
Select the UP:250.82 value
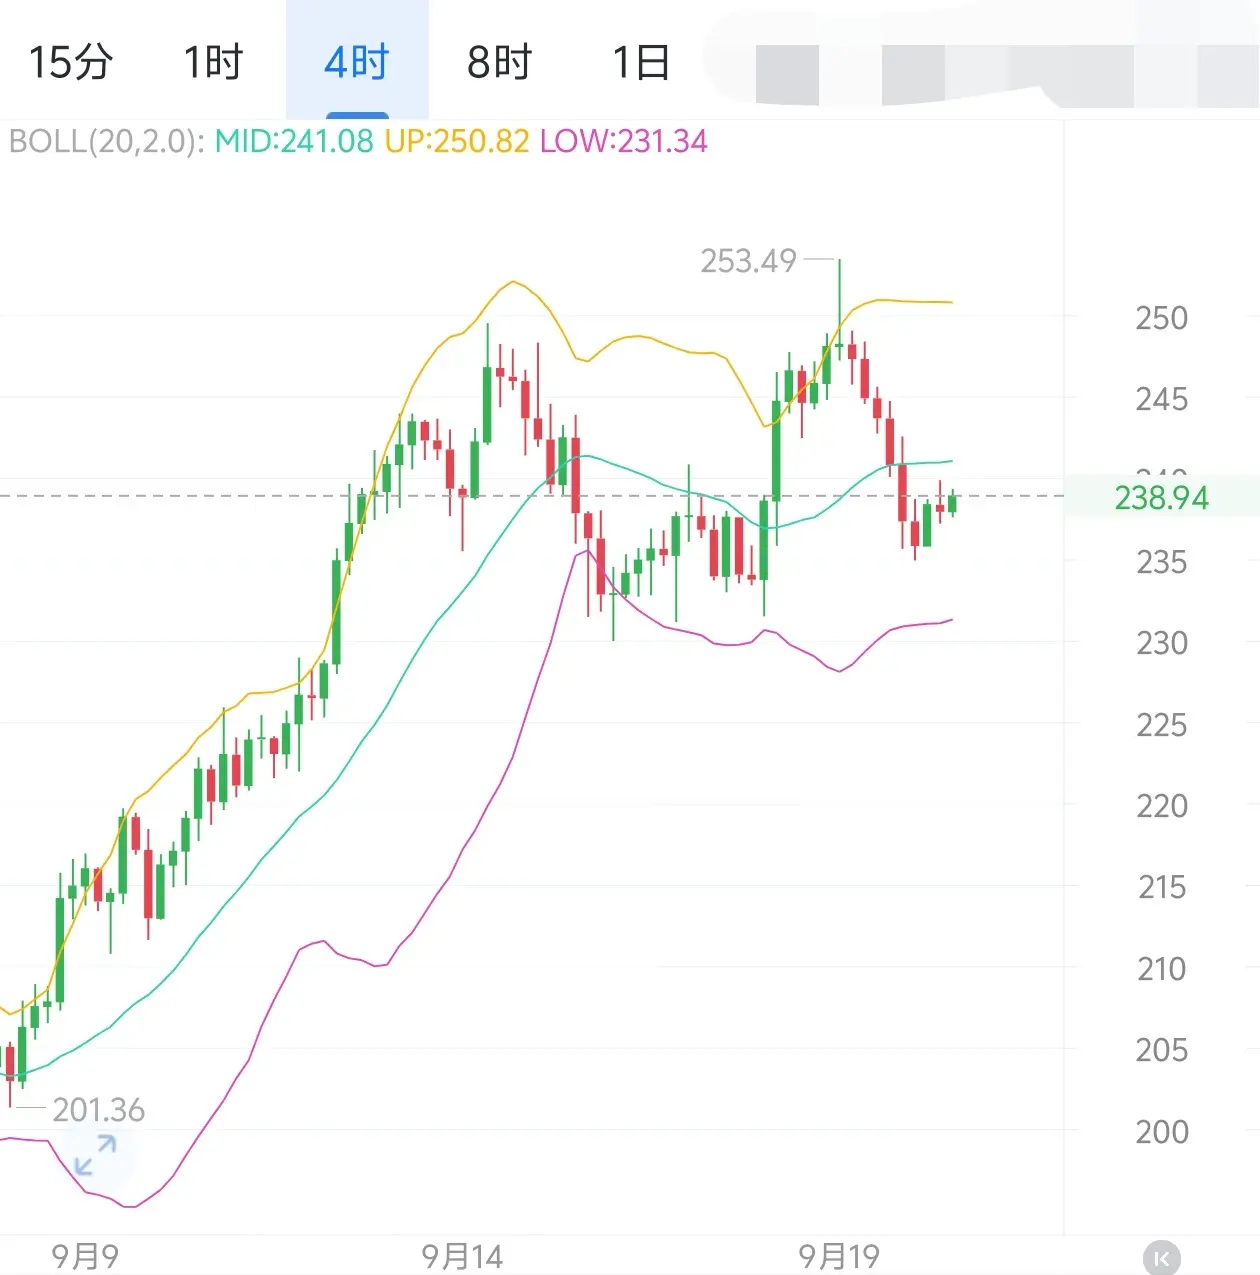[457, 141]
